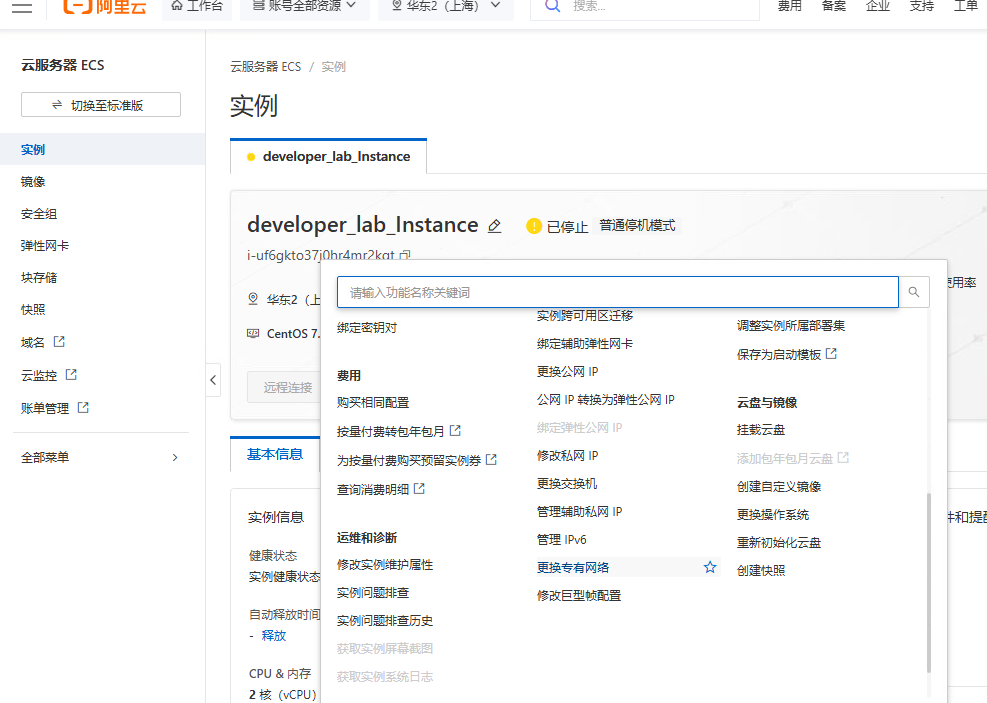The height and width of the screenshot is (703, 987).
Task: Choose 绑定辅助弹性网卡 from the menu
Action: pyautogui.click(x=585, y=344)
